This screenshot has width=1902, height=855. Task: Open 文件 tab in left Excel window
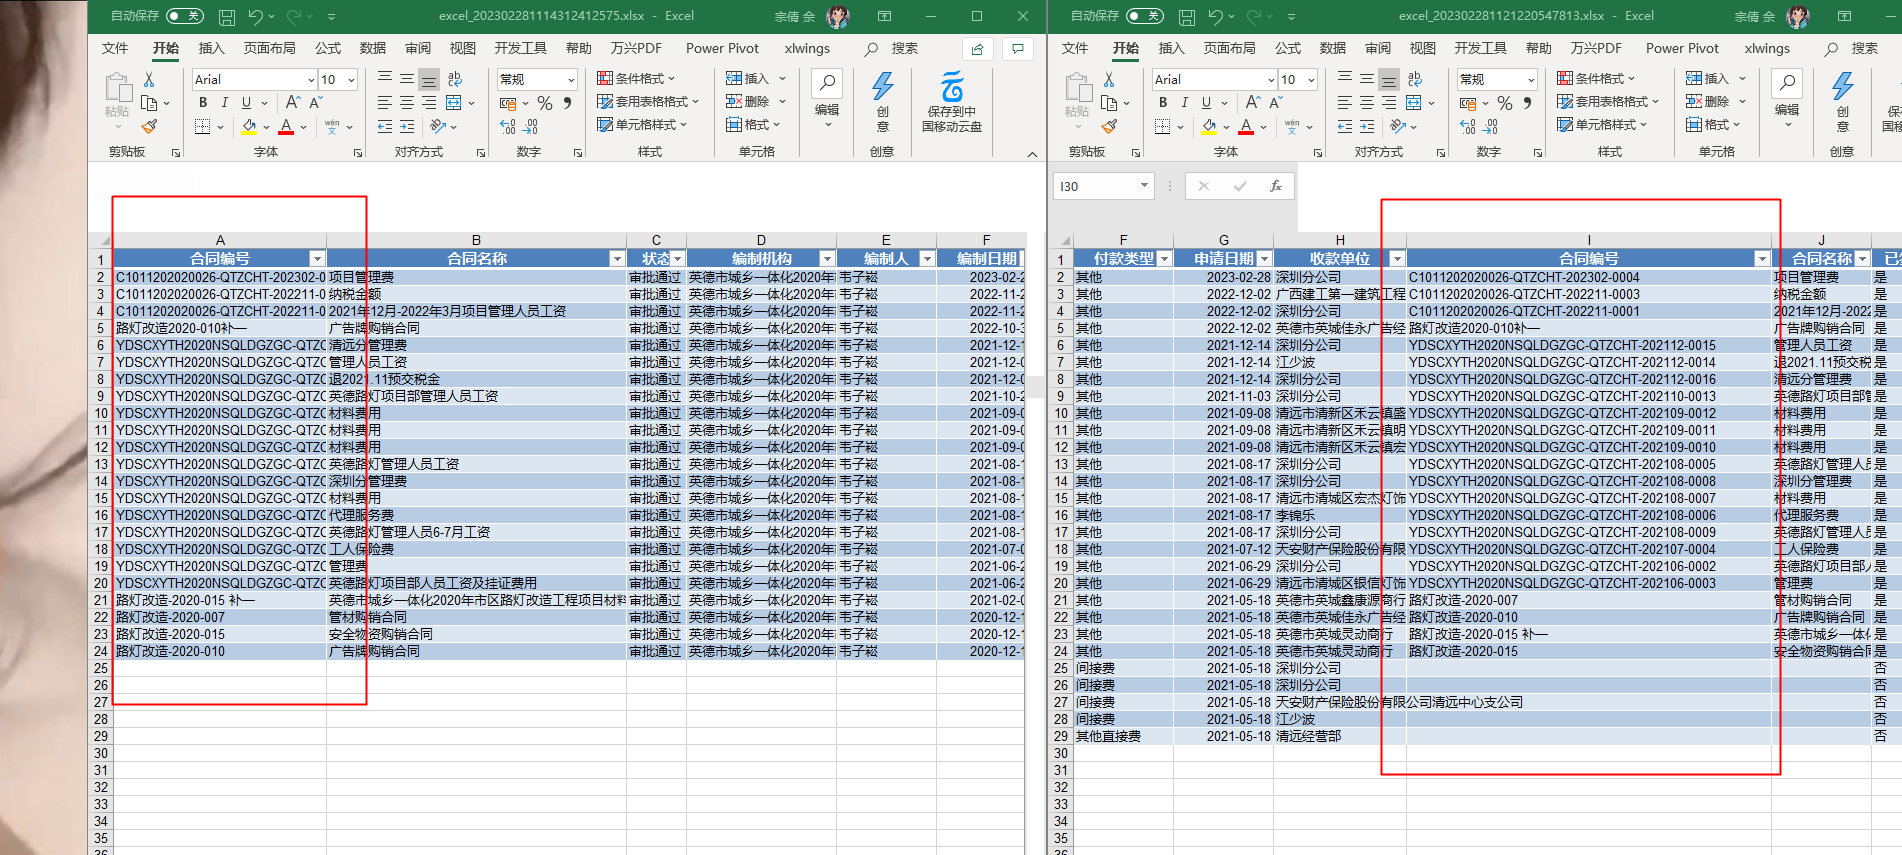coord(115,48)
